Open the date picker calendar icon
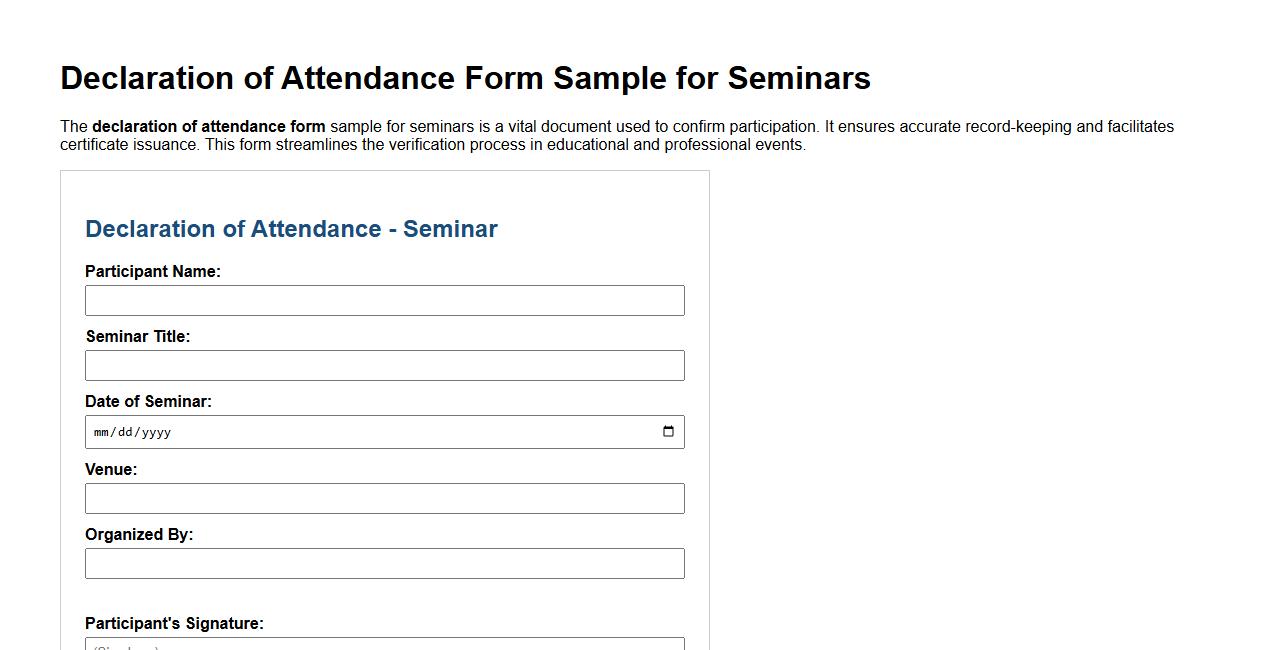 coord(668,431)
